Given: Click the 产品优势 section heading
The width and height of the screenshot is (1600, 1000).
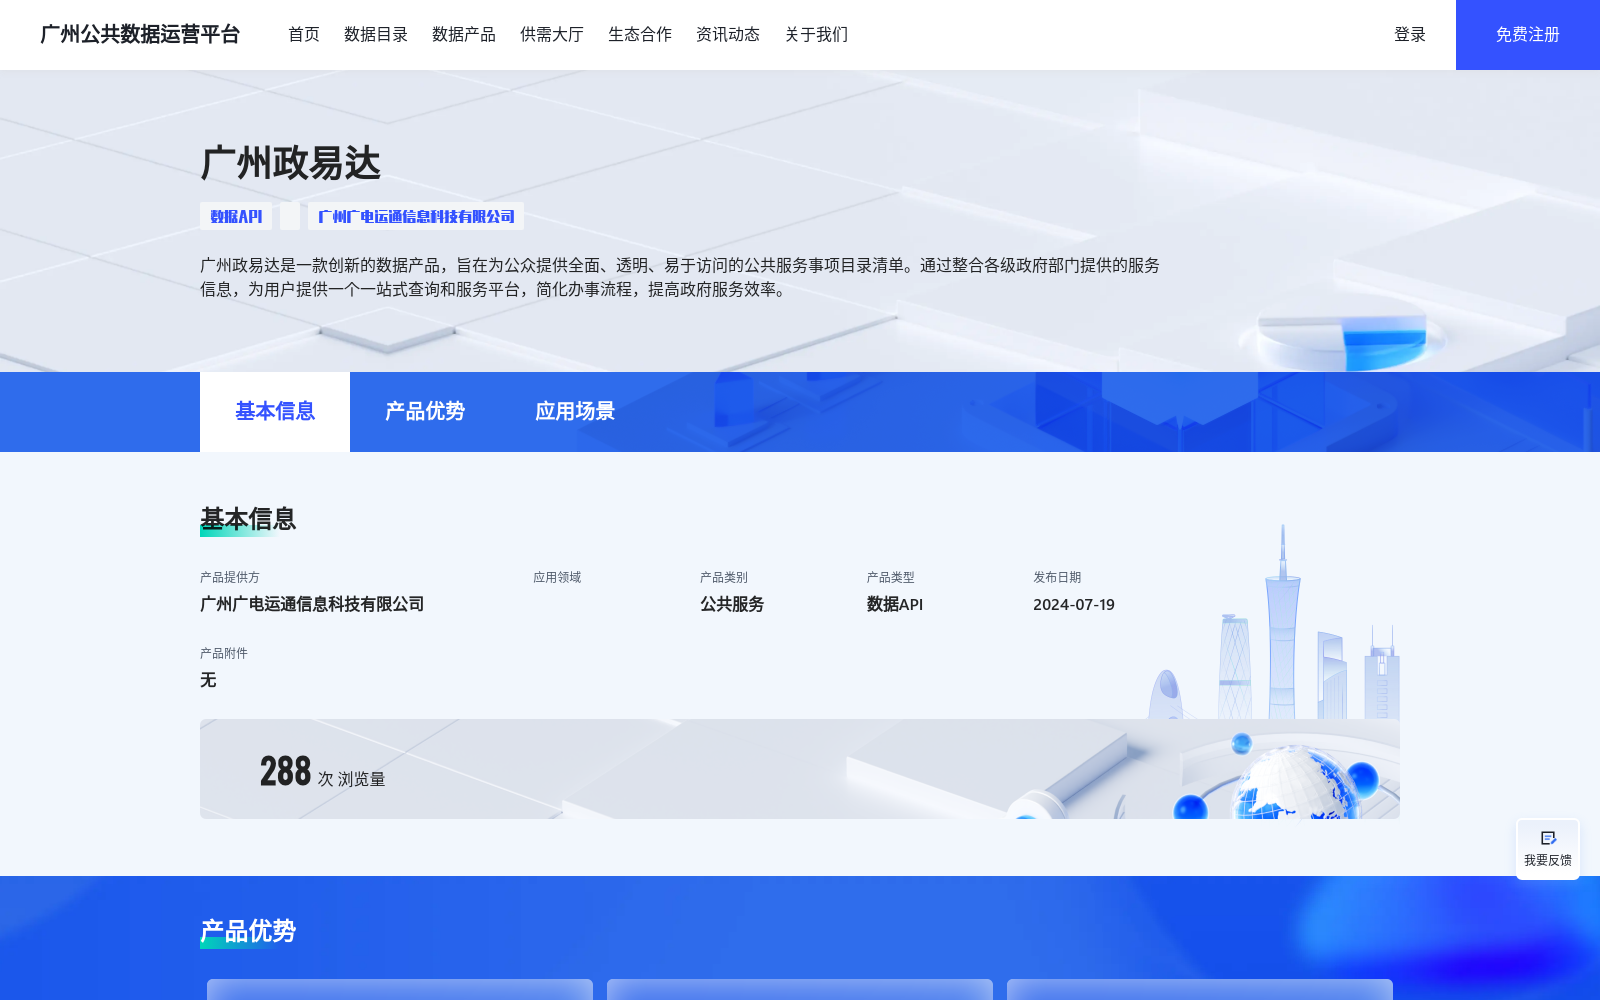Looking at the screenshot, I should (248, 931).
